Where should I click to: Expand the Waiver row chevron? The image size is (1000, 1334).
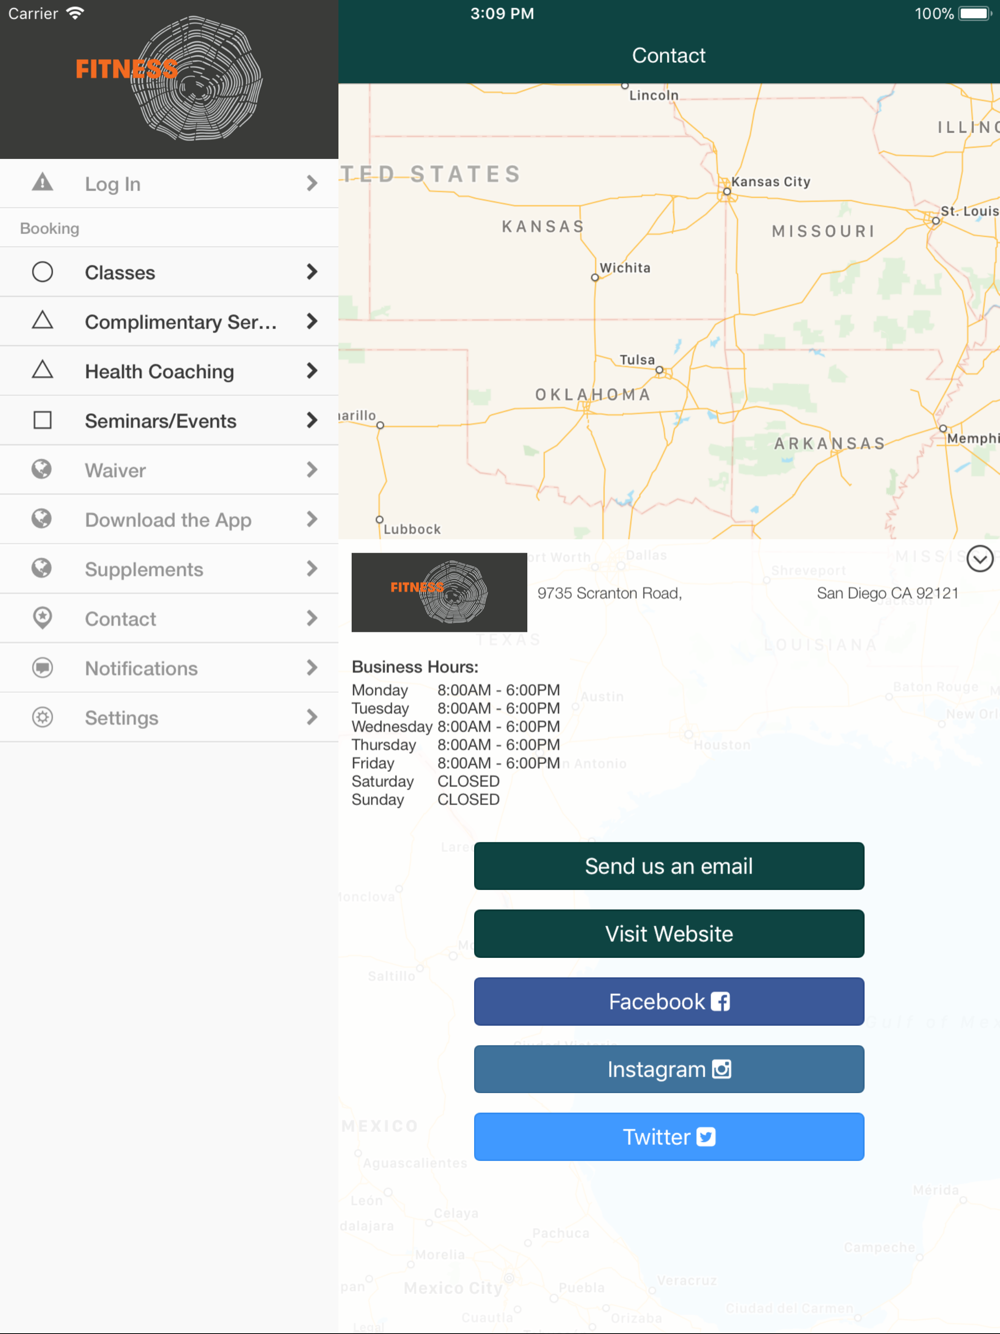click(x=312, y=470)
